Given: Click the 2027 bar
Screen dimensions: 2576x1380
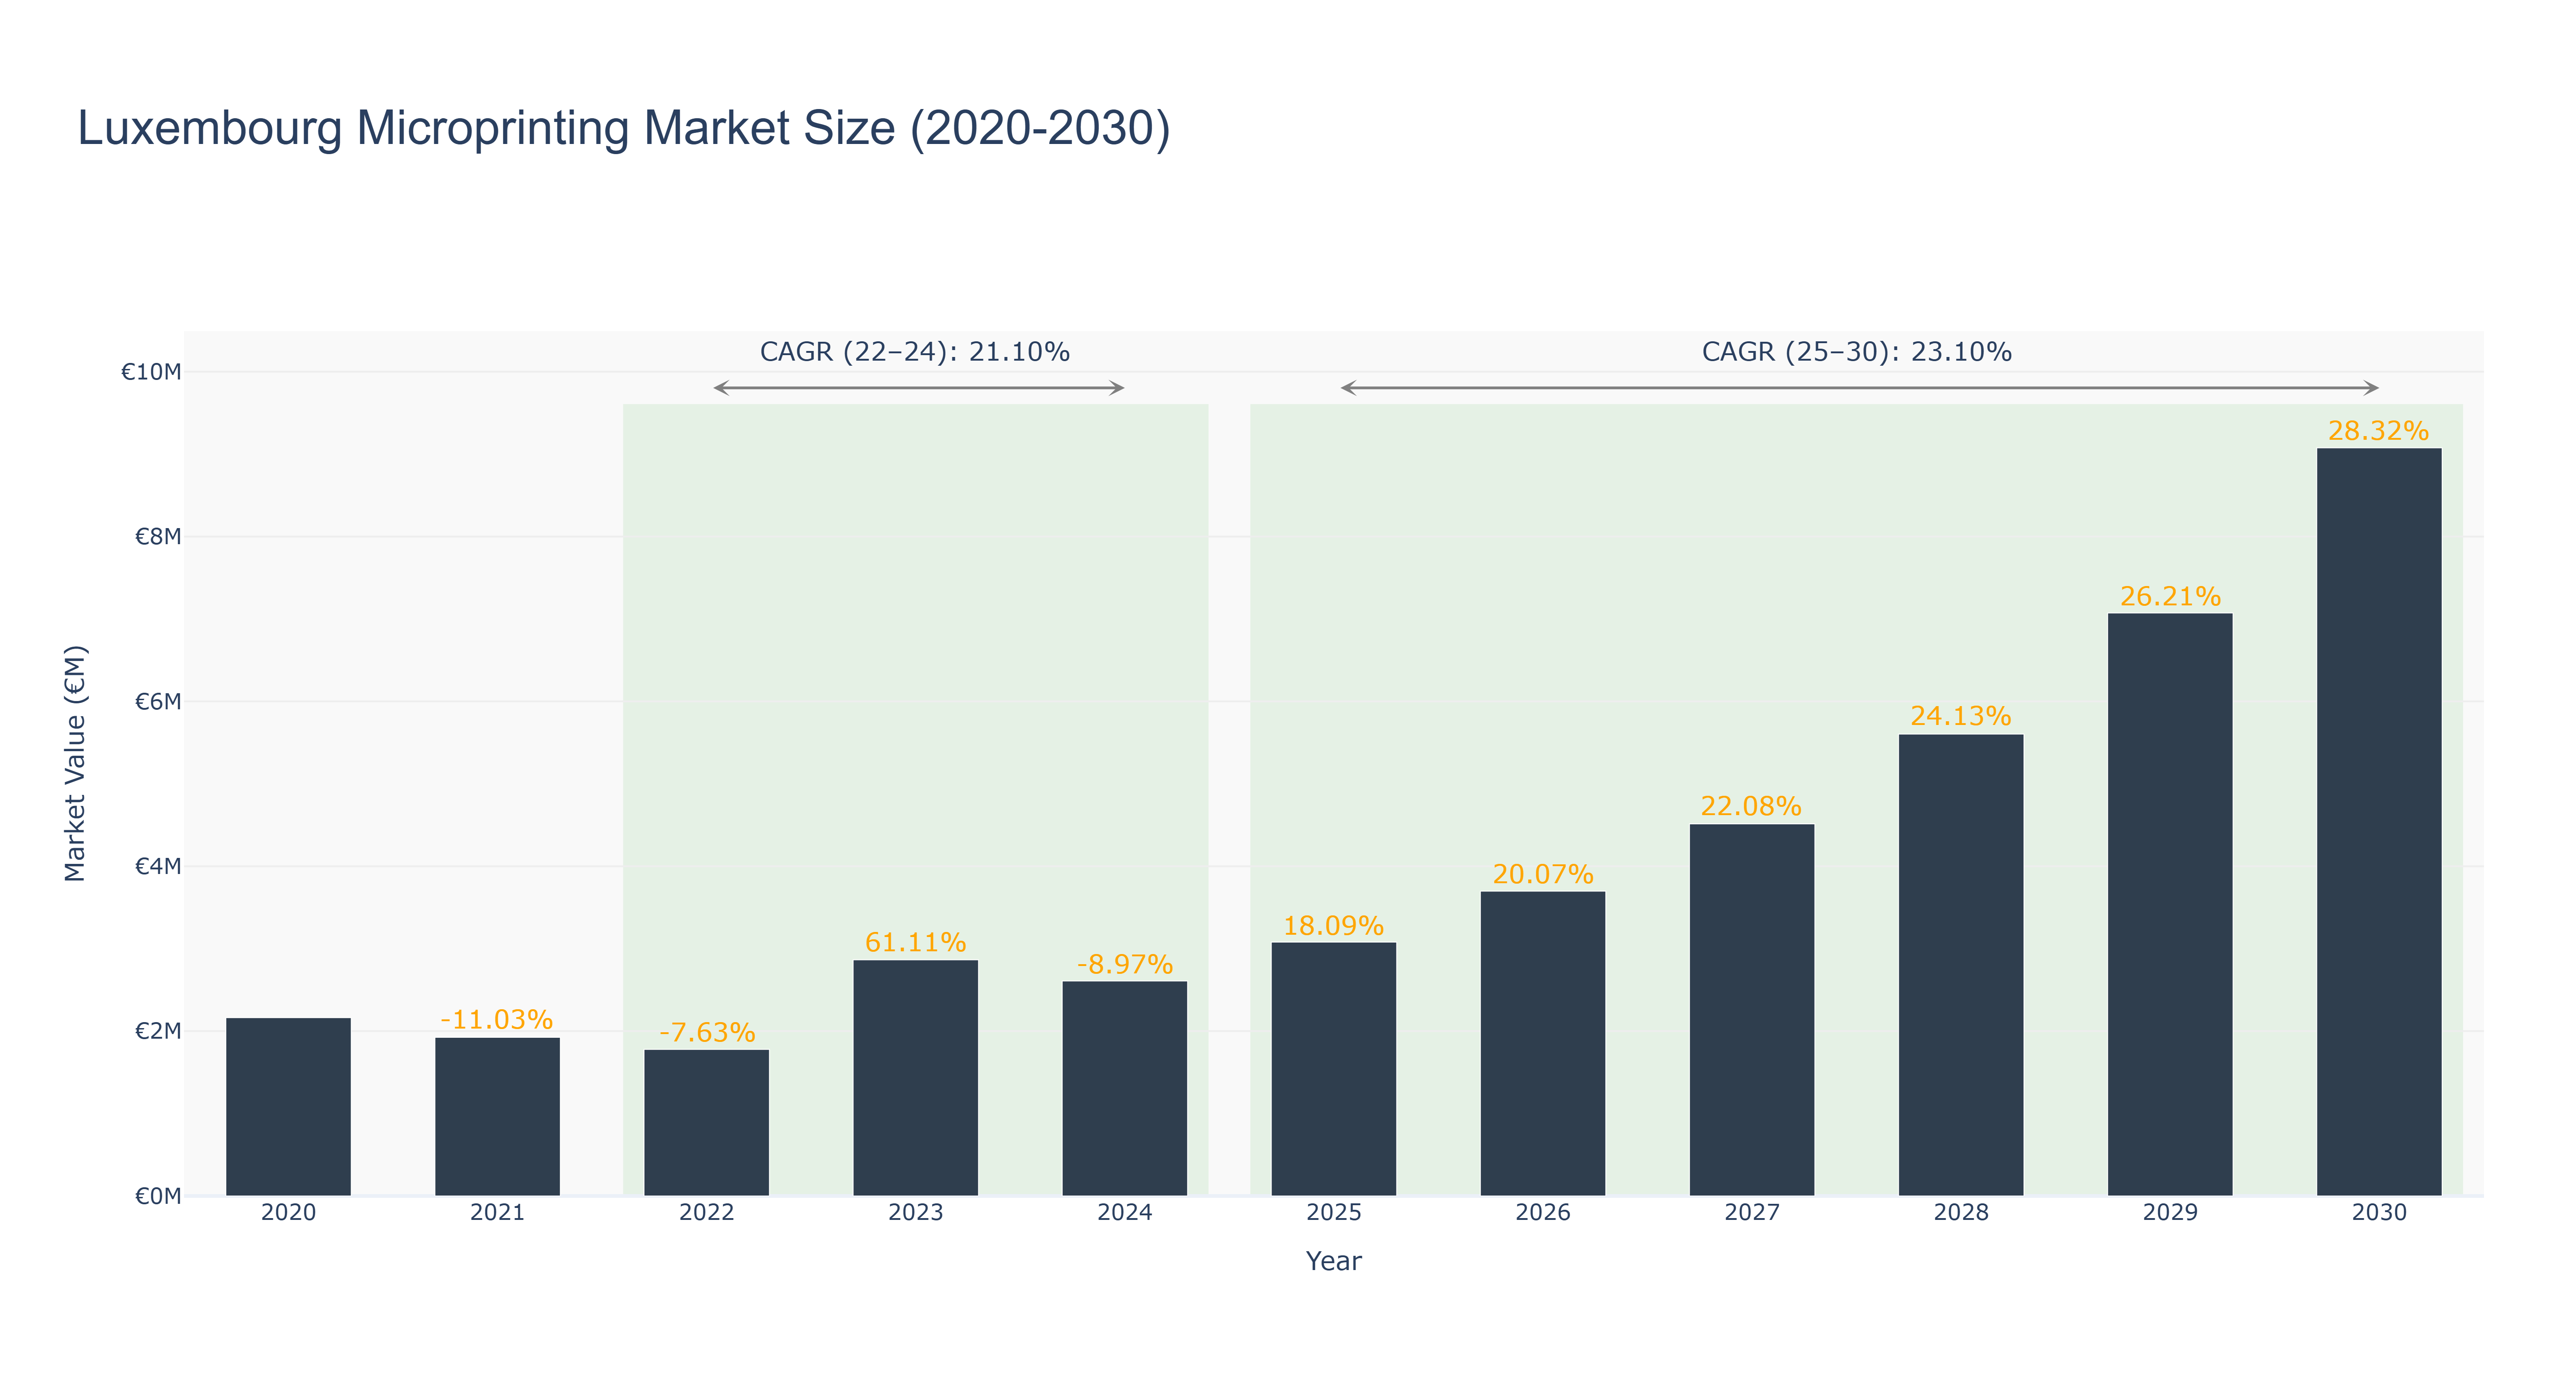Looking at the screenshot, I should (x=1751, y=1010).
